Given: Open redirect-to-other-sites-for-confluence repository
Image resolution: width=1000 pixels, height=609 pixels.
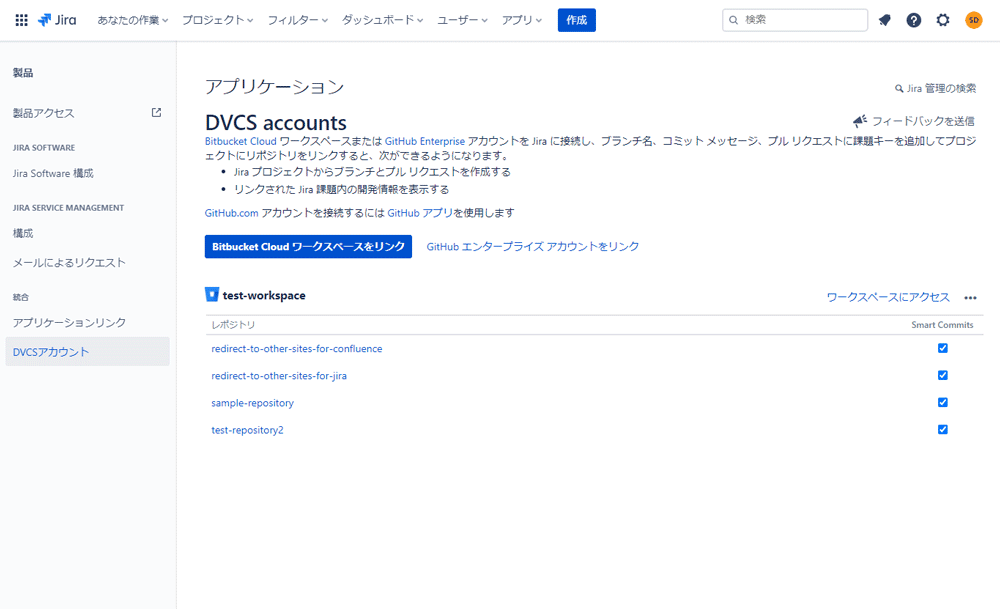Looking at the screenshot, I should click(297, 349).
